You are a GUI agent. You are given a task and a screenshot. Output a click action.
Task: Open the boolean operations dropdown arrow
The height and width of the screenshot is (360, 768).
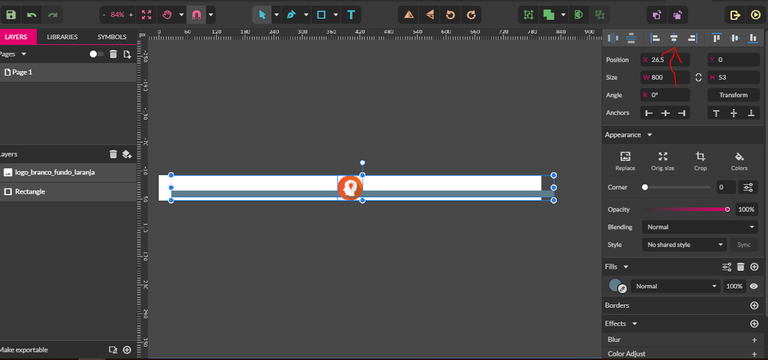(x=563, y=15)
